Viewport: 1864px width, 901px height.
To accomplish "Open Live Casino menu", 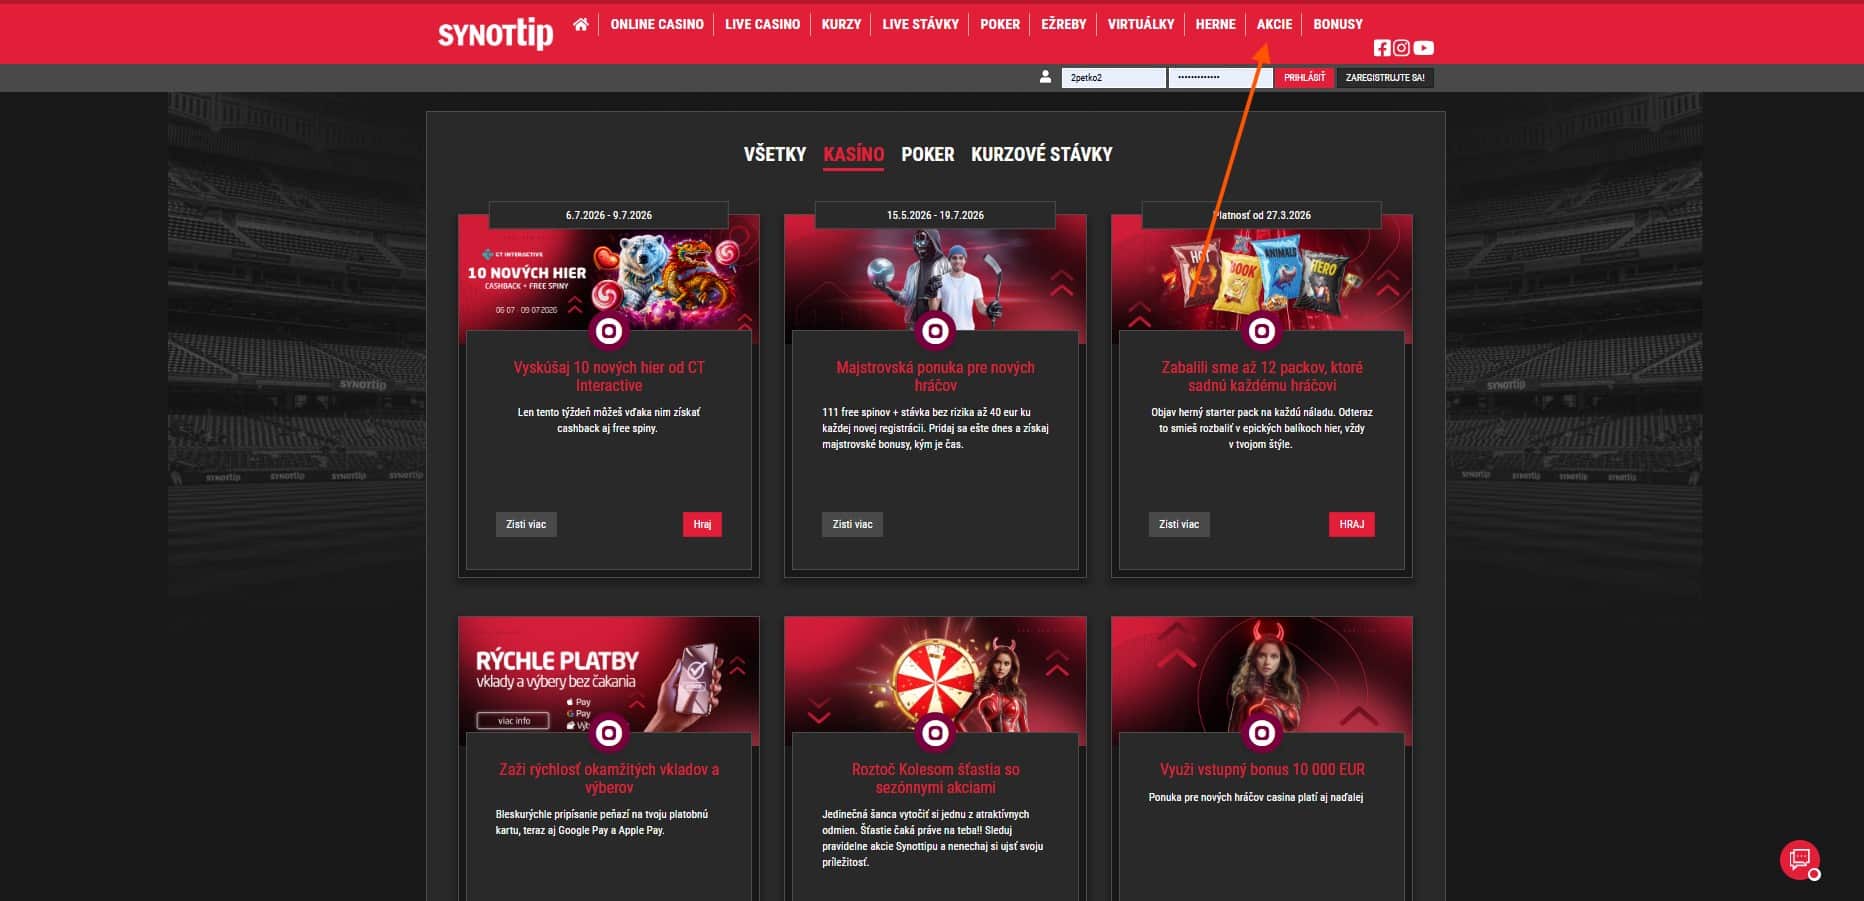I will (x=762, y=24).
